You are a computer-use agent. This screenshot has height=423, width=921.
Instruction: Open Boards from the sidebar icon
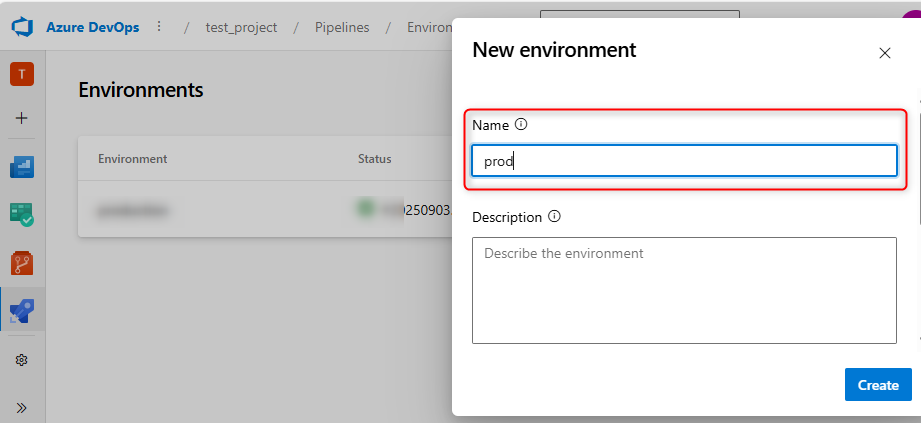22,214
